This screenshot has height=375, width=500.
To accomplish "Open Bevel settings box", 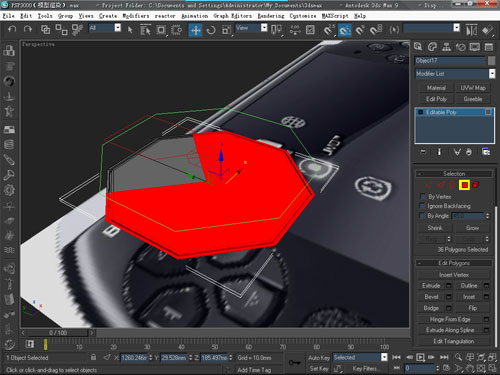I will click(449, 297).
